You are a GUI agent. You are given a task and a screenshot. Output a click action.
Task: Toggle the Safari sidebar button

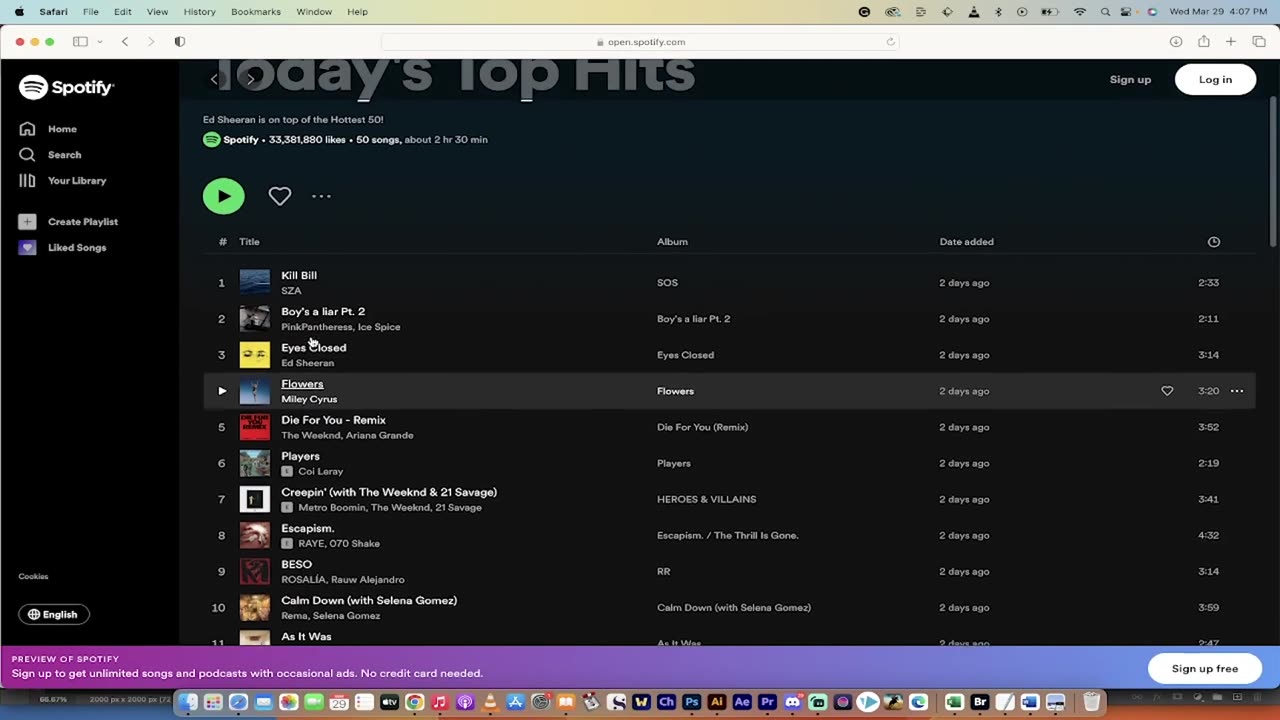pyautogui.click(x=80, y=42)
